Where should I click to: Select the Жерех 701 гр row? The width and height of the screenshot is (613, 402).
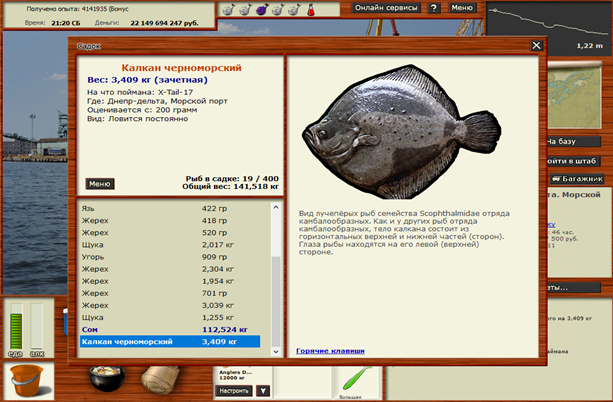click(x=170, y=293)
